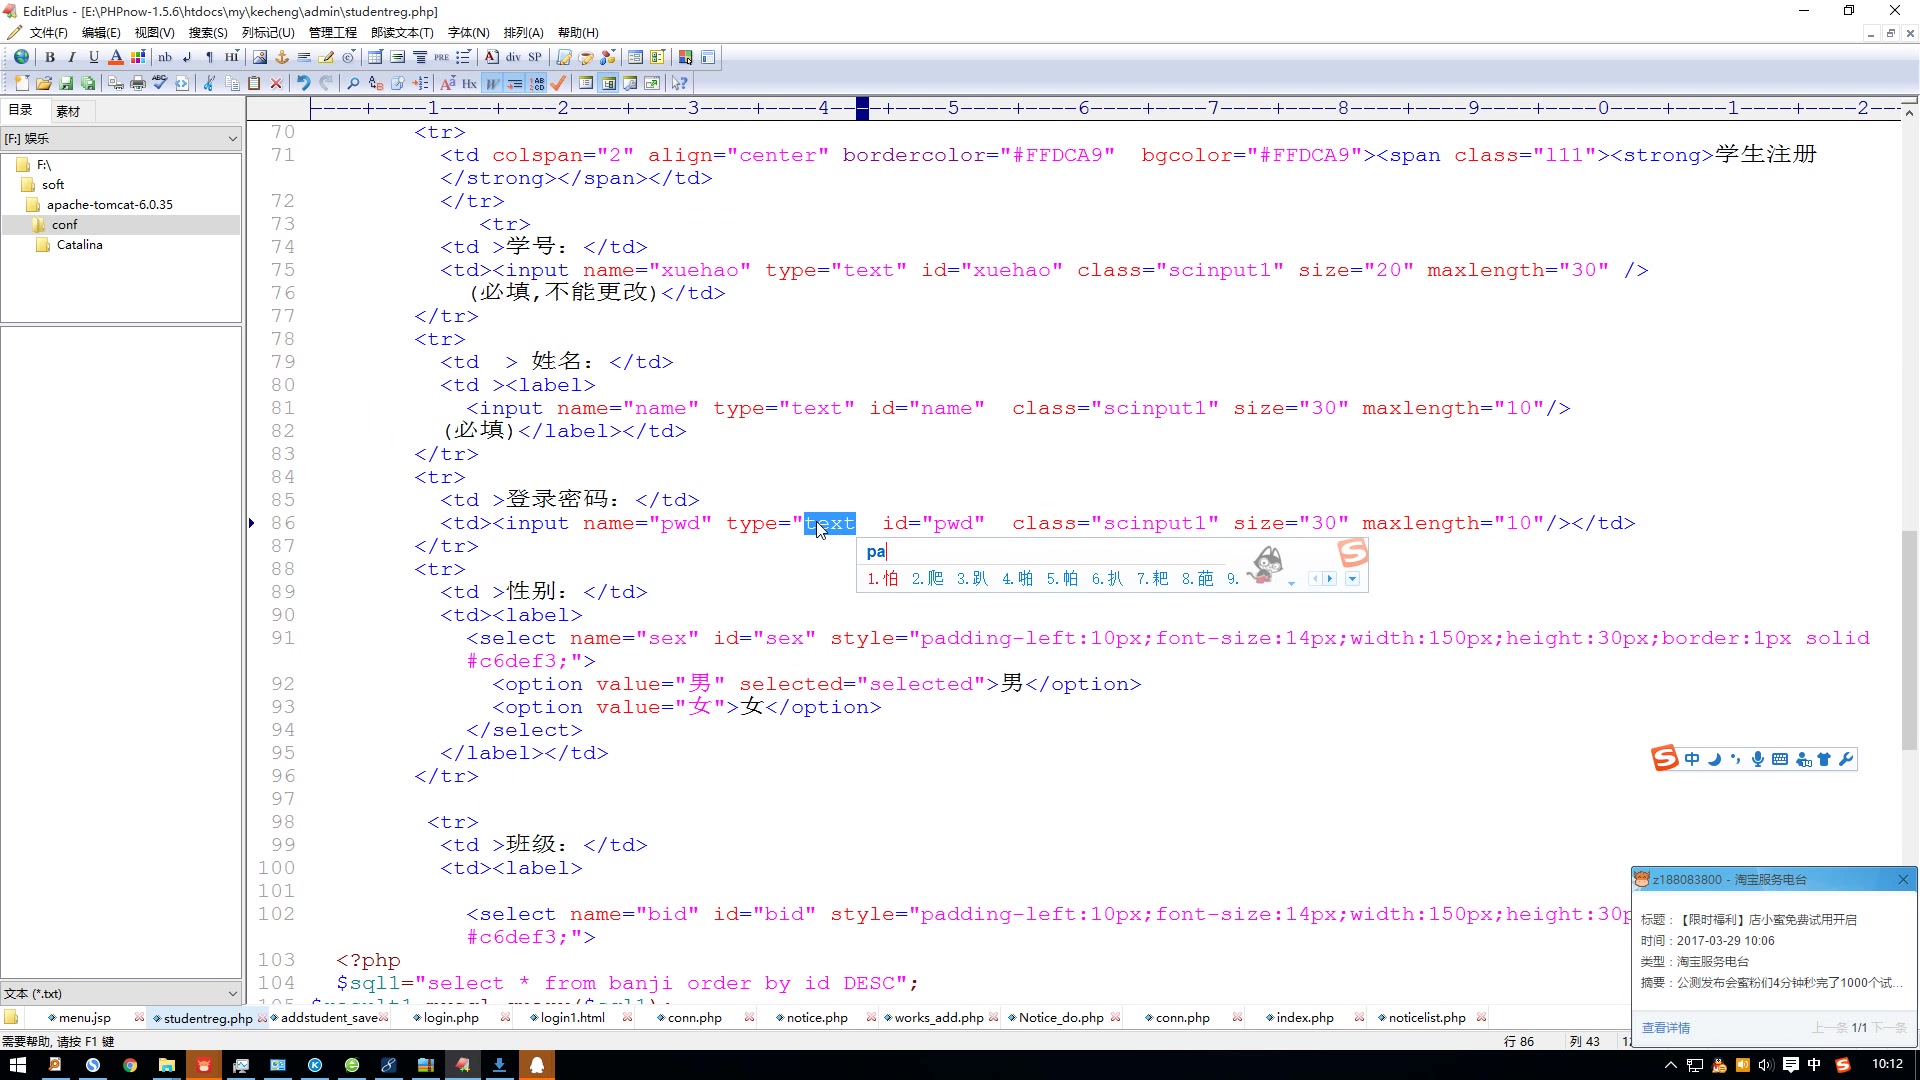
Task: Cut selection with scissors icon
Action: click(x=209, y=83)
